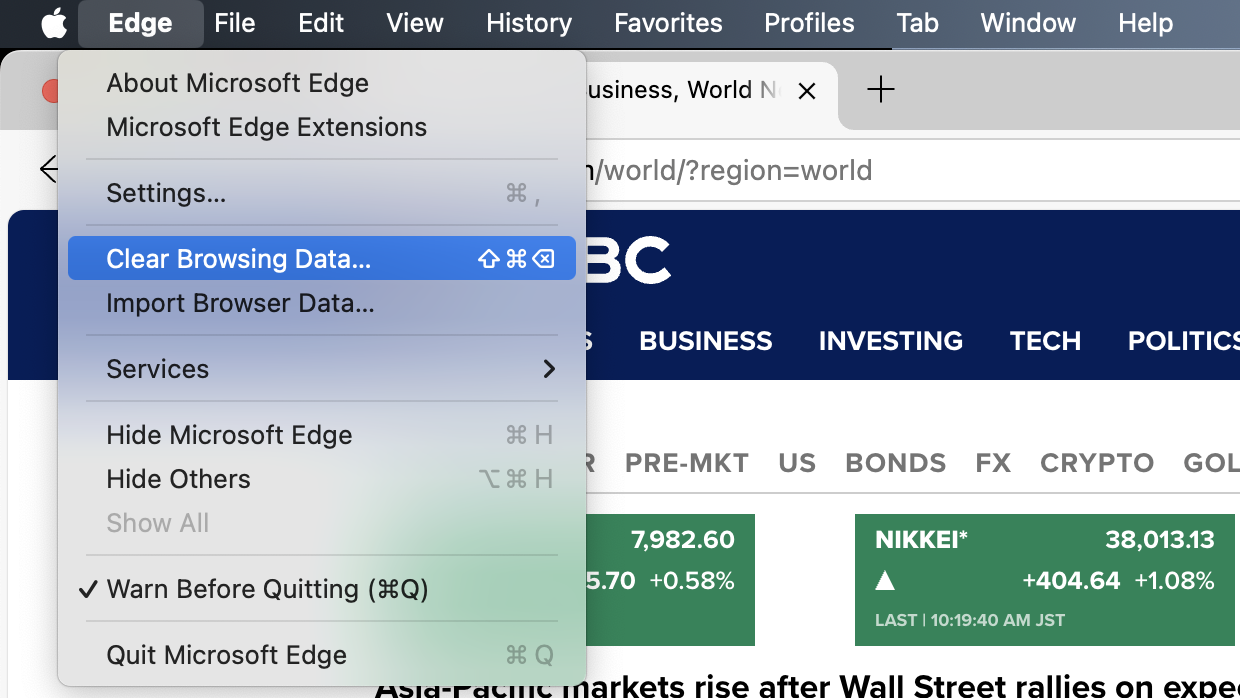Click About Microsoft Edge
The height and width of the screenshot is (698, 1240).
(237, 83)
